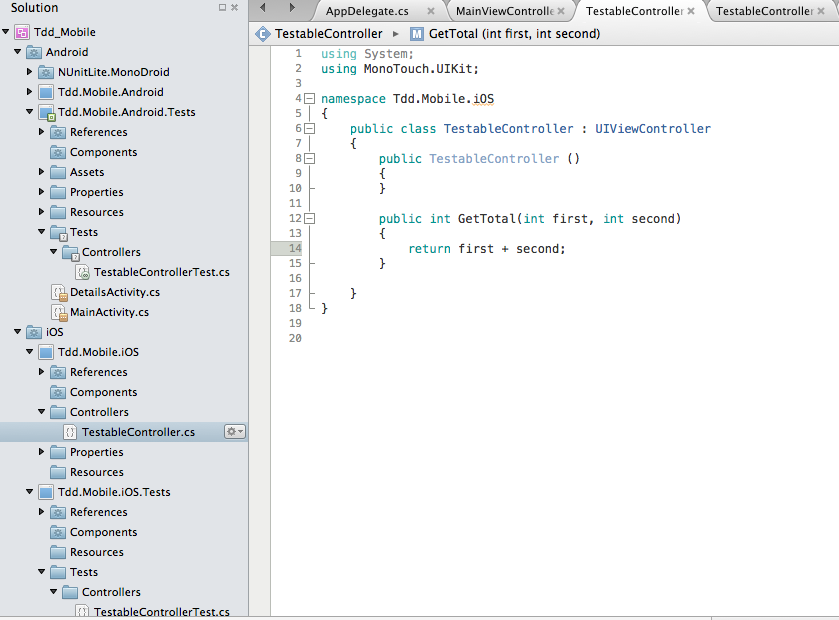The width and height of the screenshot is (839, 620).
Task: Click the Assets folder icon
Action: pyautogui.click(x=58, y=172)
